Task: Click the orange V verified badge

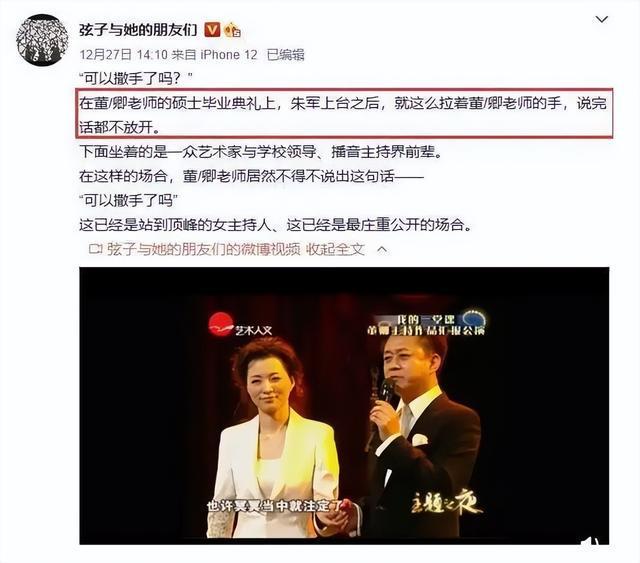Action: (x=212, y=30)
